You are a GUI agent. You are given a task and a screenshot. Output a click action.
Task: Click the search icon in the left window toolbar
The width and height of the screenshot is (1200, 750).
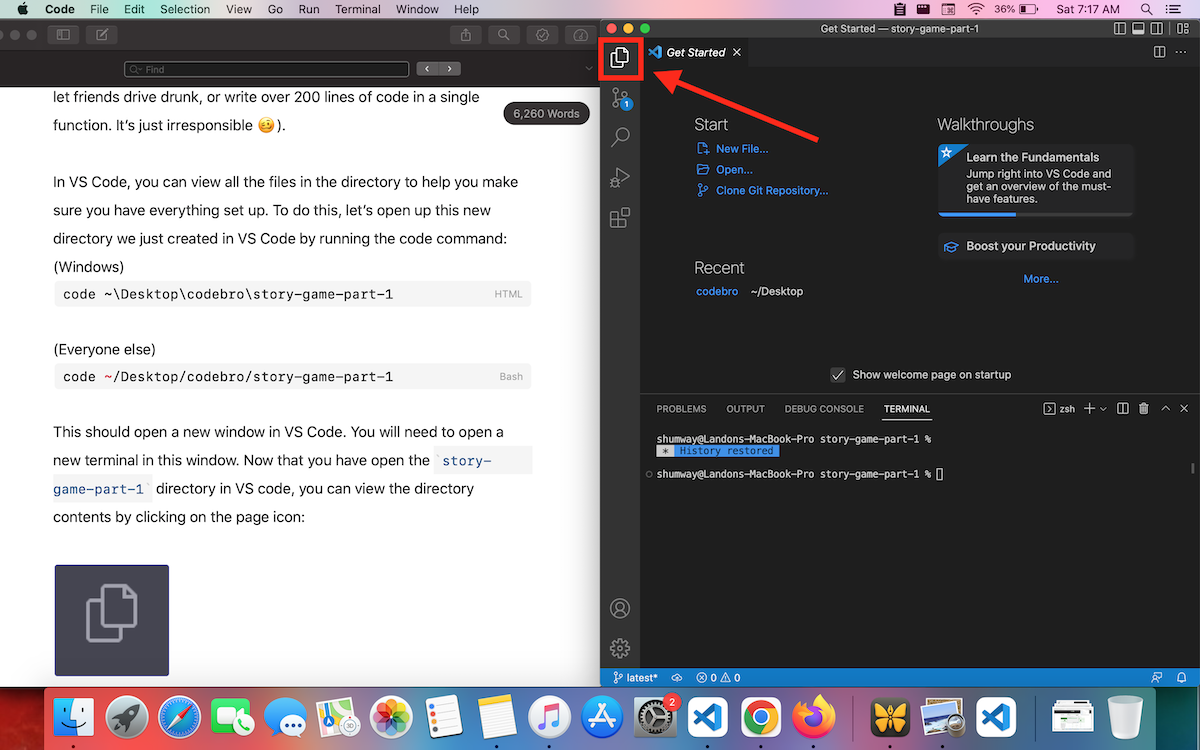[x=504, y=35]
